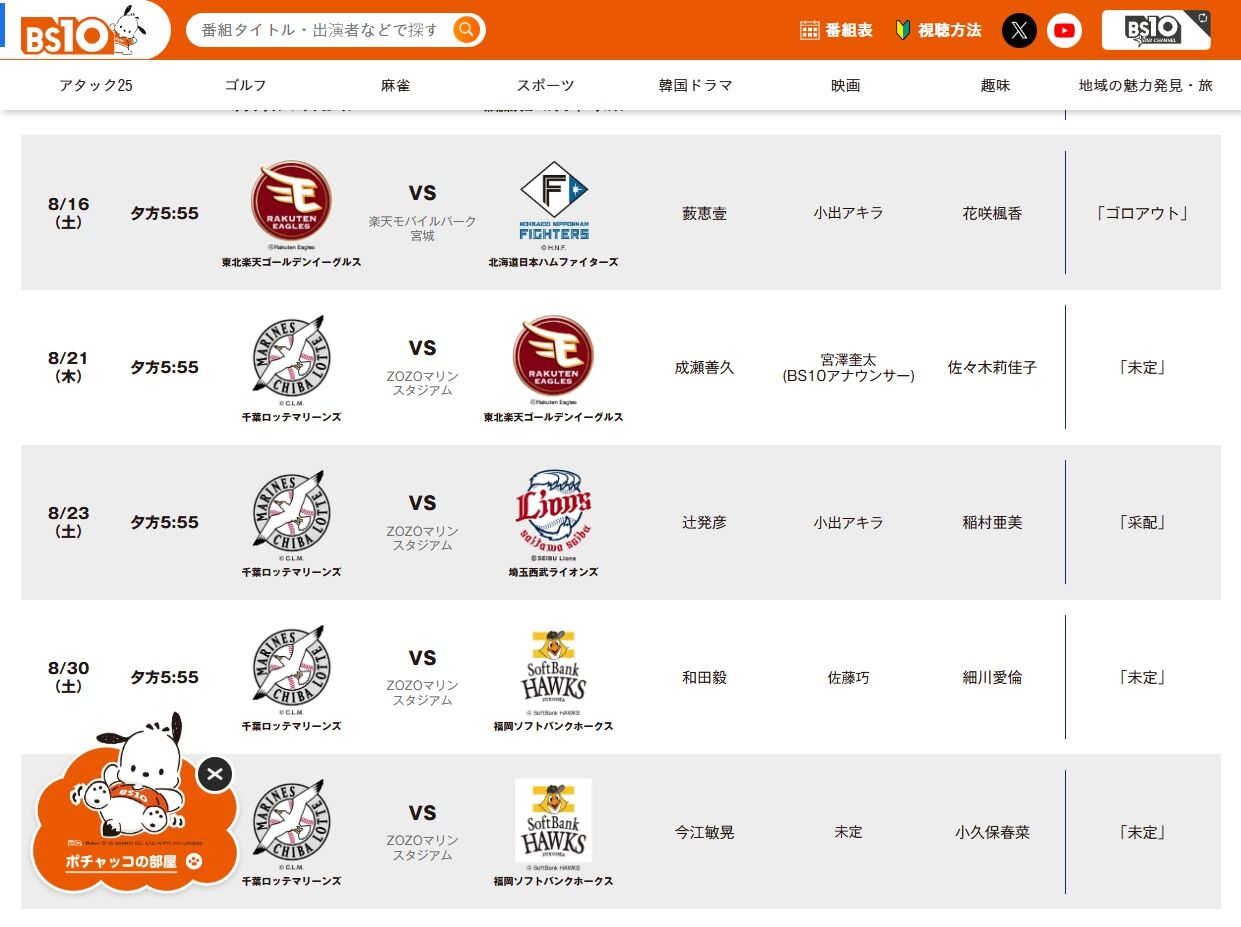Viewport: 1241px width, 927px height.
Task: Click team name 埼玉西武ライオンズ
Action: pos(553,572)
